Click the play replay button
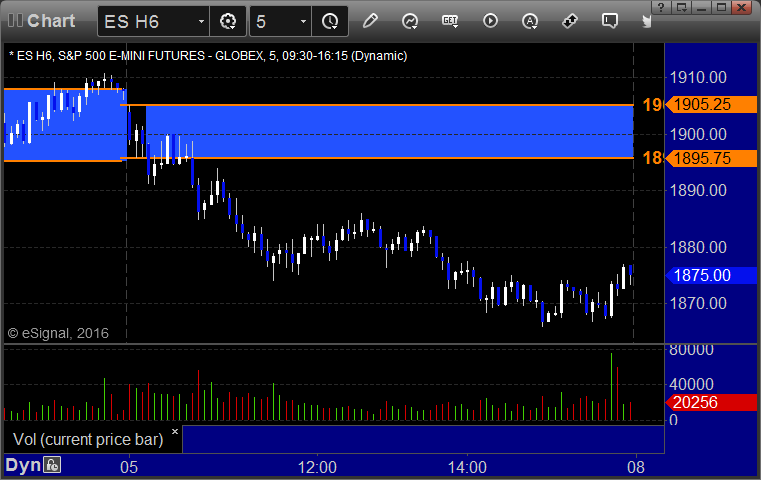The width and height of the screenshot is (761, 480). click(490, 21)
